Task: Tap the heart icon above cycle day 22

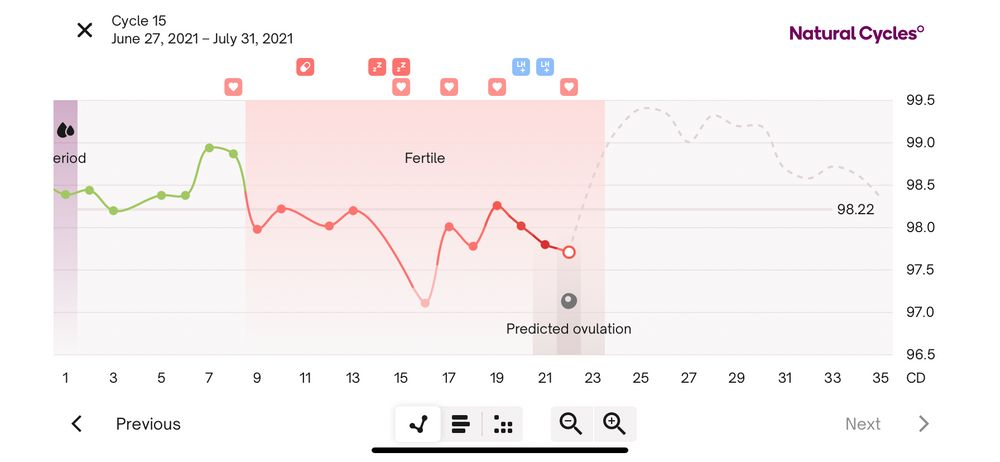Action: click(x=569, y=87)
